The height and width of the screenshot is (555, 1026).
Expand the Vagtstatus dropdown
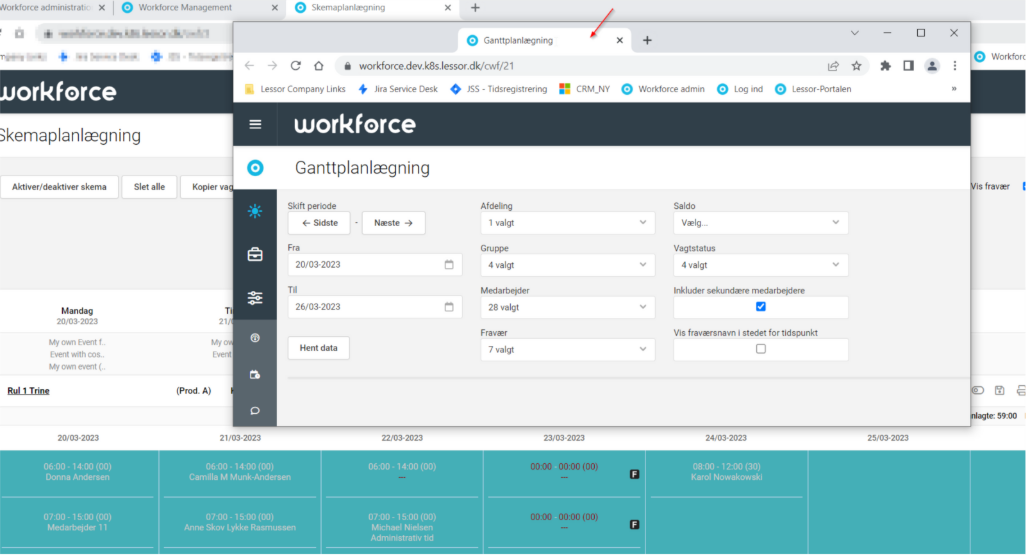(x=760, y=265)
